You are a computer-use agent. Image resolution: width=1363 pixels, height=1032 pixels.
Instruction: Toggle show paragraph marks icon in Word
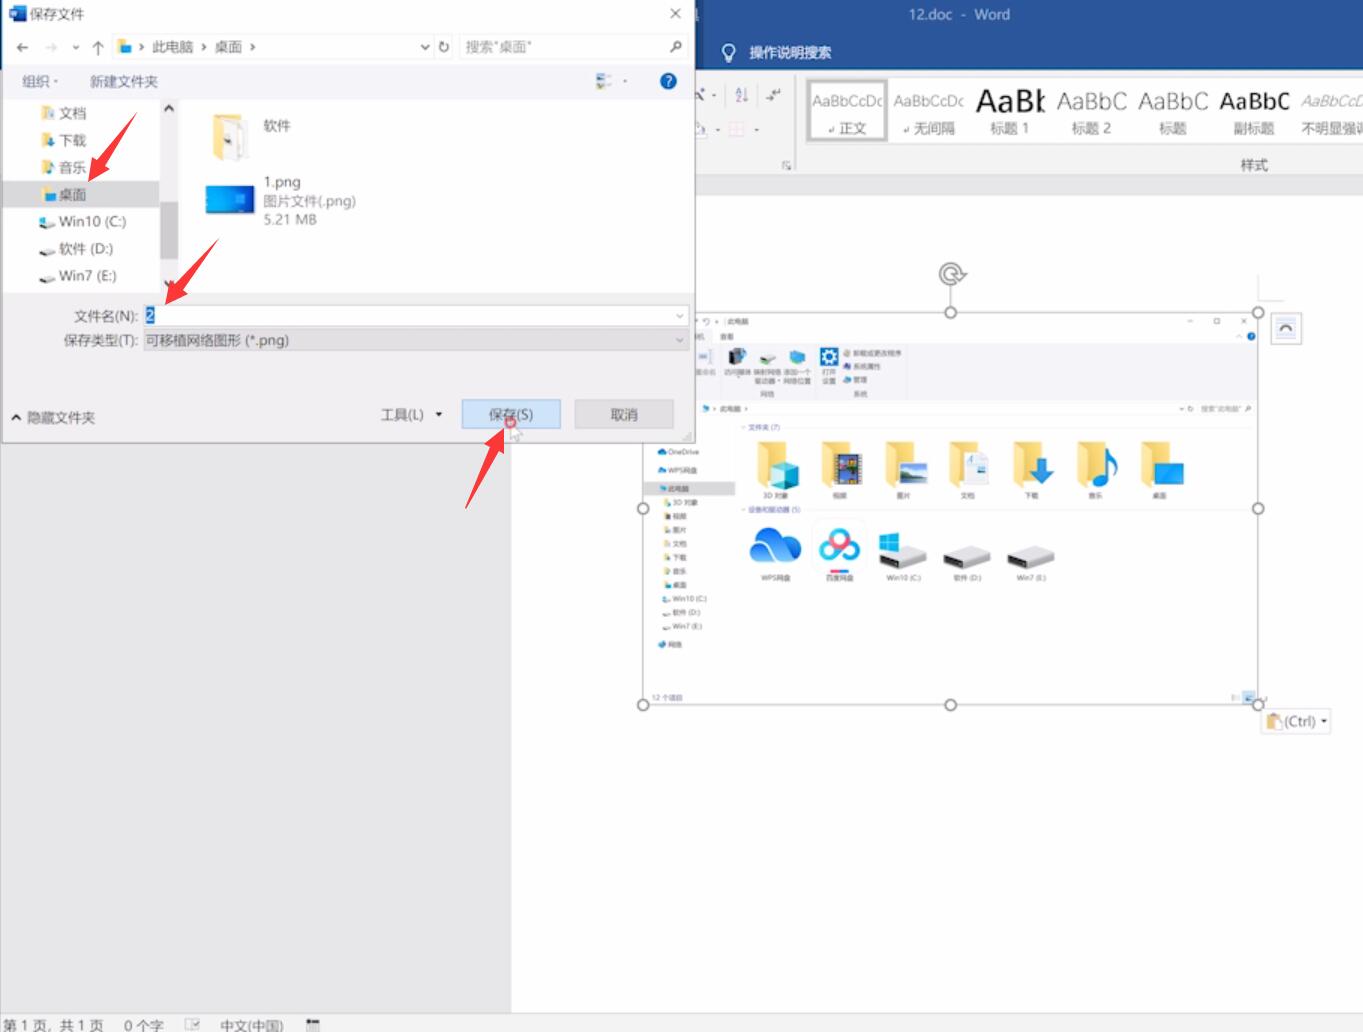774,95
